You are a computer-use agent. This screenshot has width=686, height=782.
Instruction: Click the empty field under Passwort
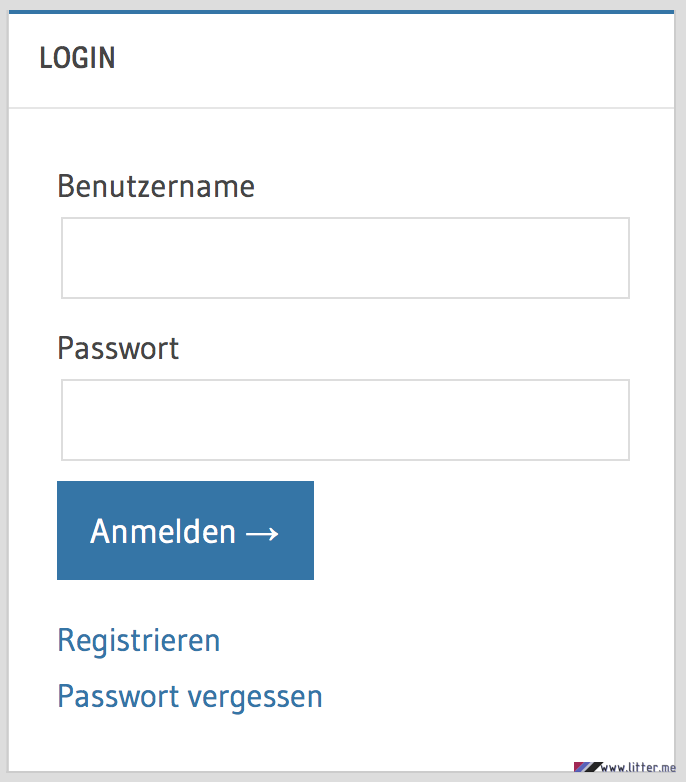[x=345, y=420]
